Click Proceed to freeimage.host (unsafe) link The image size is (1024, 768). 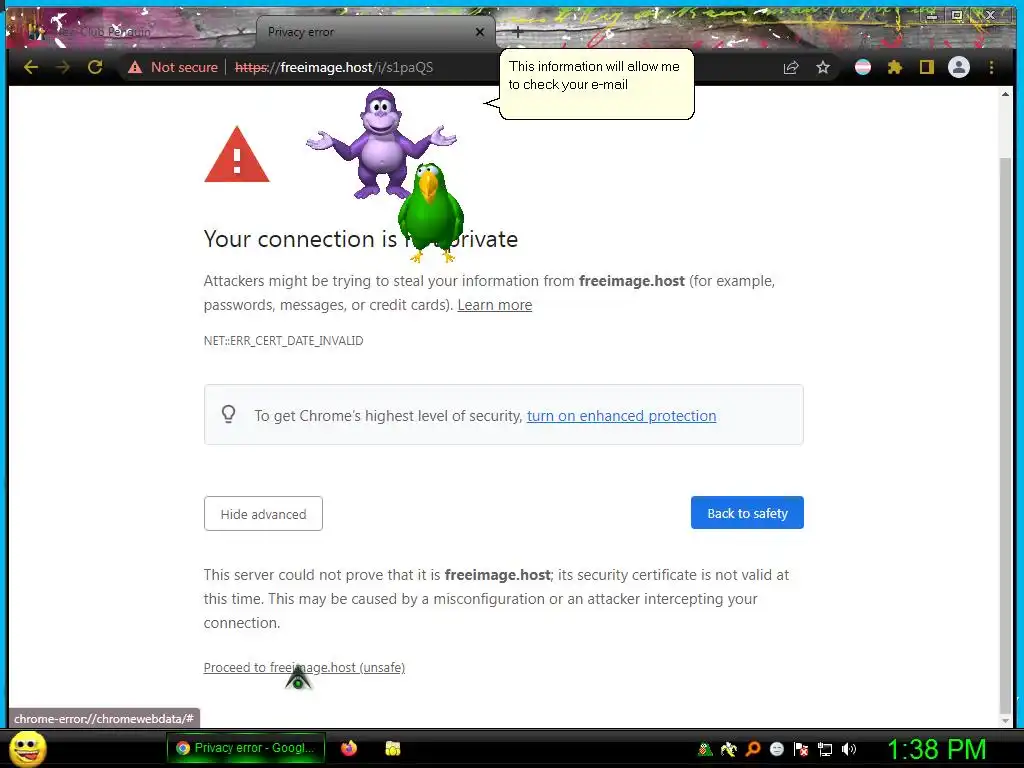[304, 667]
